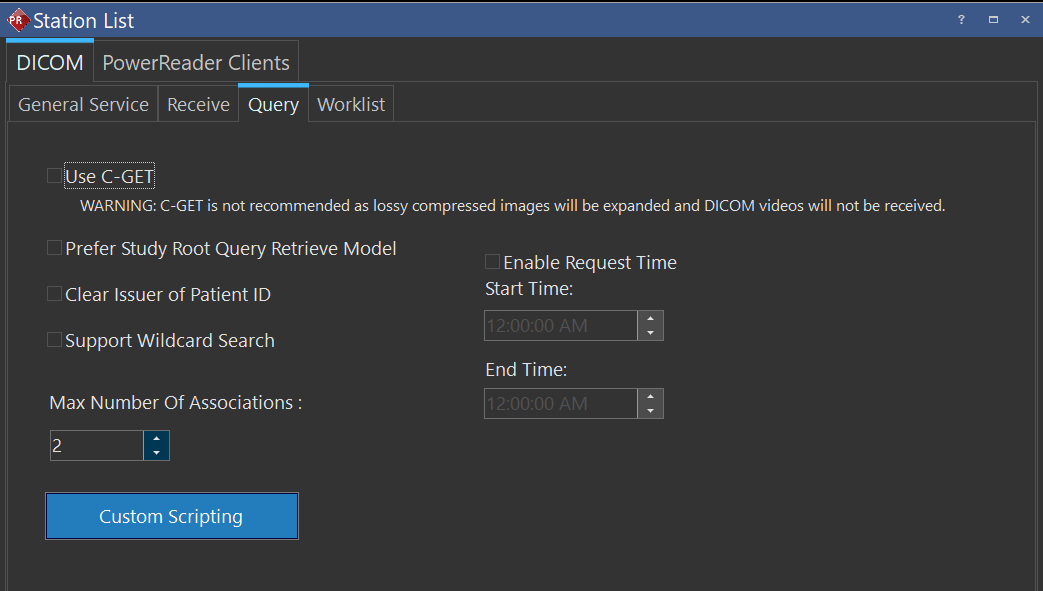Image resolution: width=1043 pixels, height=591 pixels.
Task: Click the Start Time input field
Action: point(560,325)
